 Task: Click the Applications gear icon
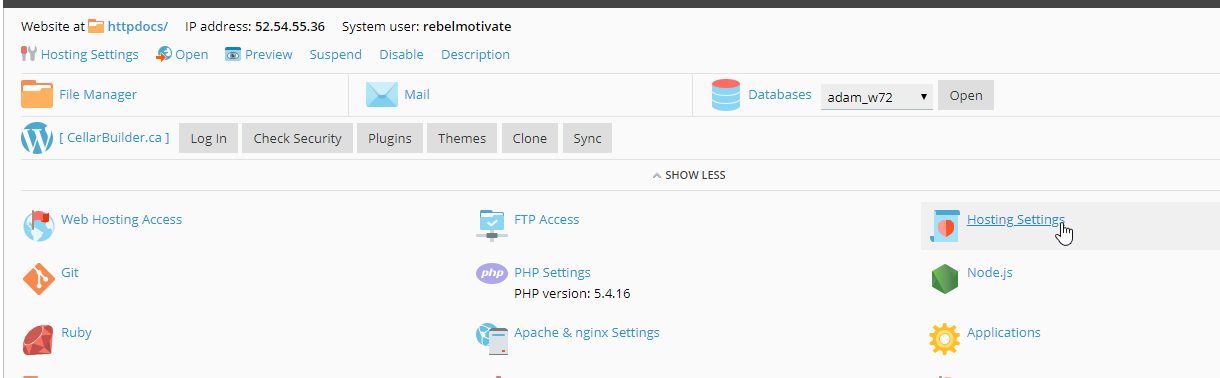[944, 339]
